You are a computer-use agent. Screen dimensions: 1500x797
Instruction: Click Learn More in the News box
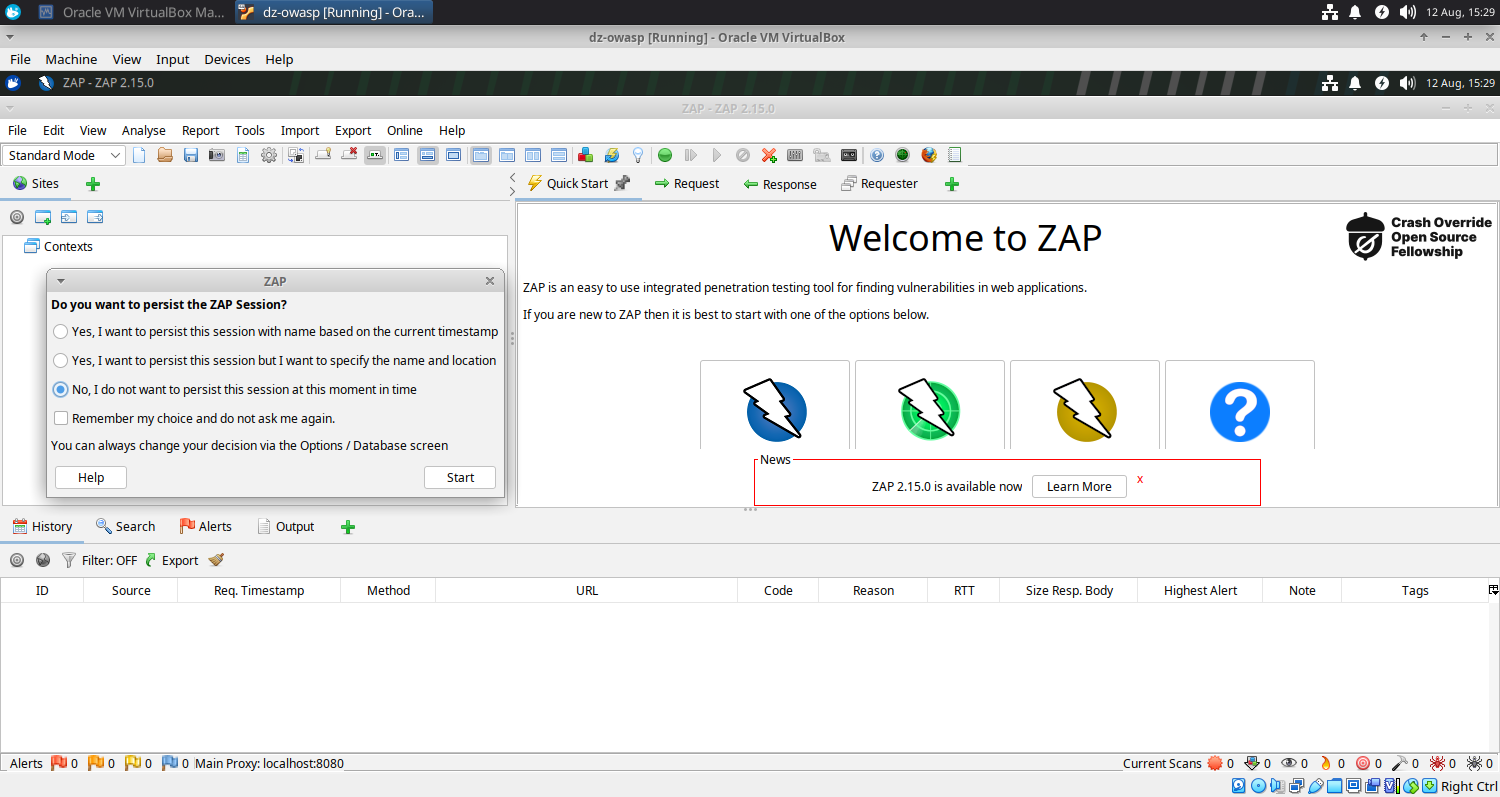pyautogui.click(x=1079, y=486)
